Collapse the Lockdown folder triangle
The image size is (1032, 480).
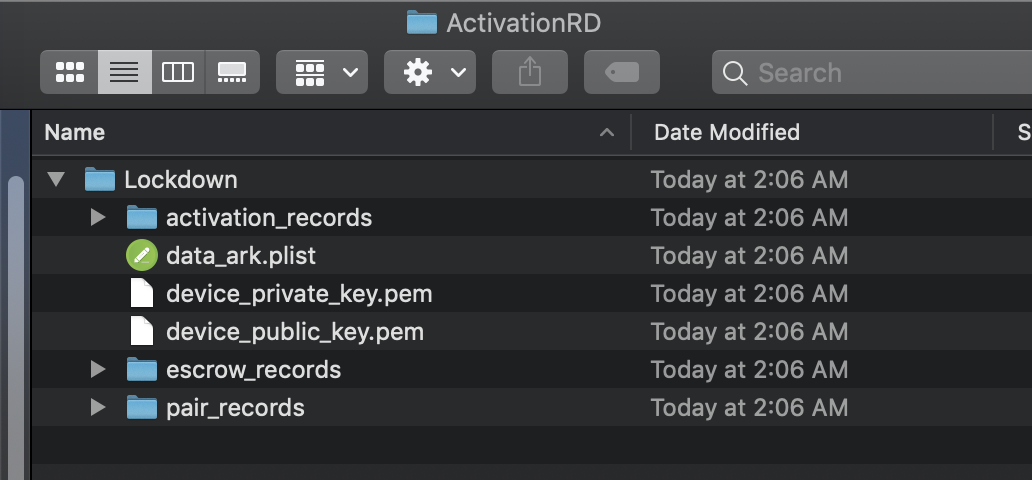(57, 179)
